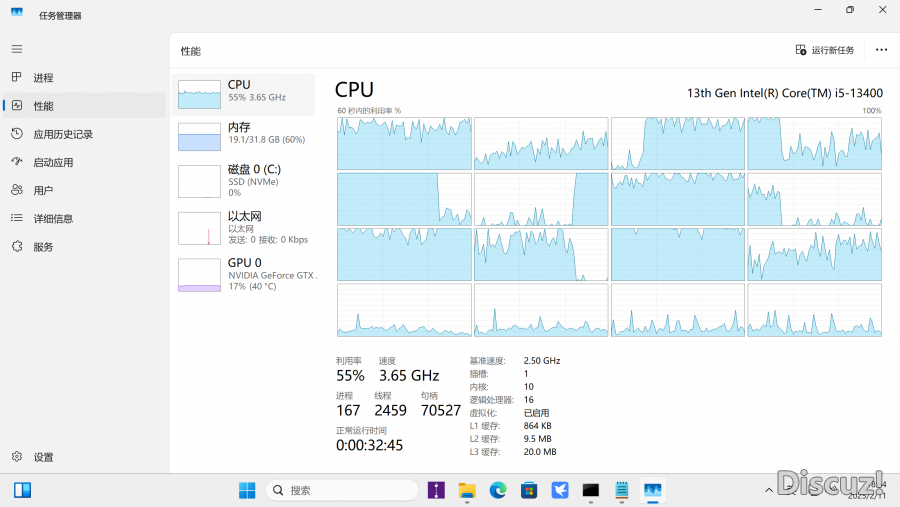Switch to the 服务 services page

(43, 246)
